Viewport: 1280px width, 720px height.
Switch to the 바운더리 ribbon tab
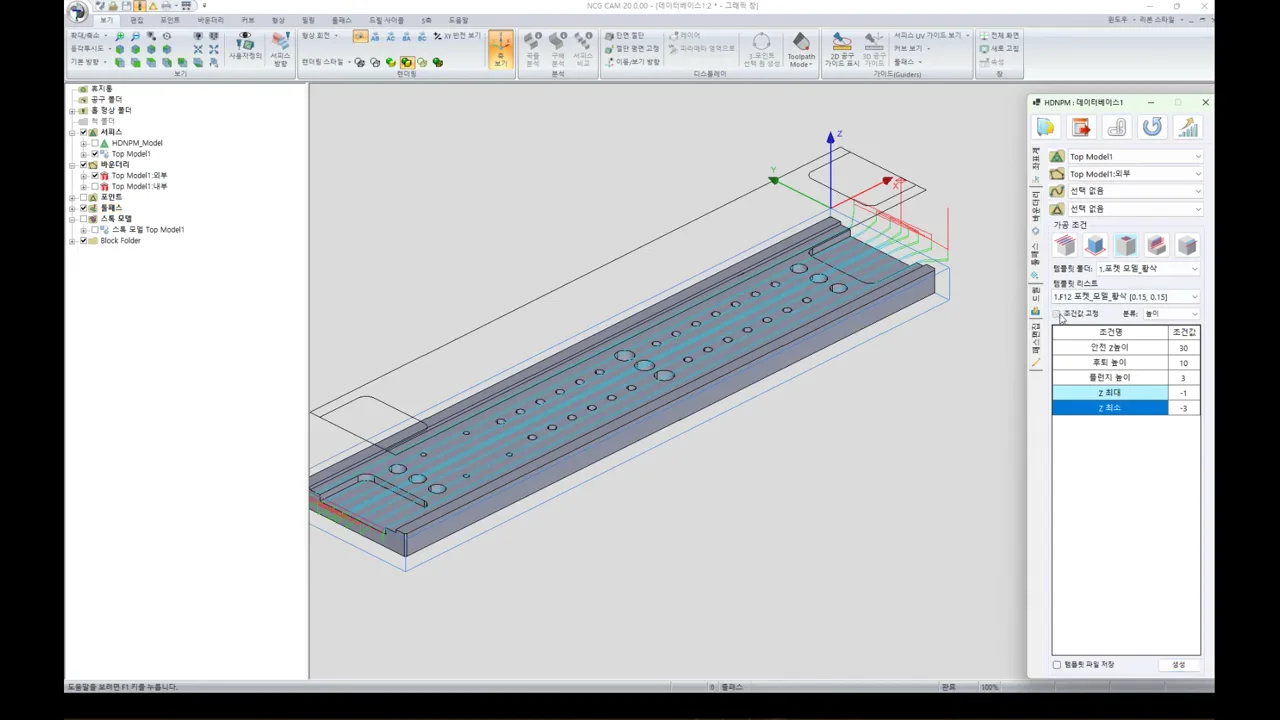[210, 20]
